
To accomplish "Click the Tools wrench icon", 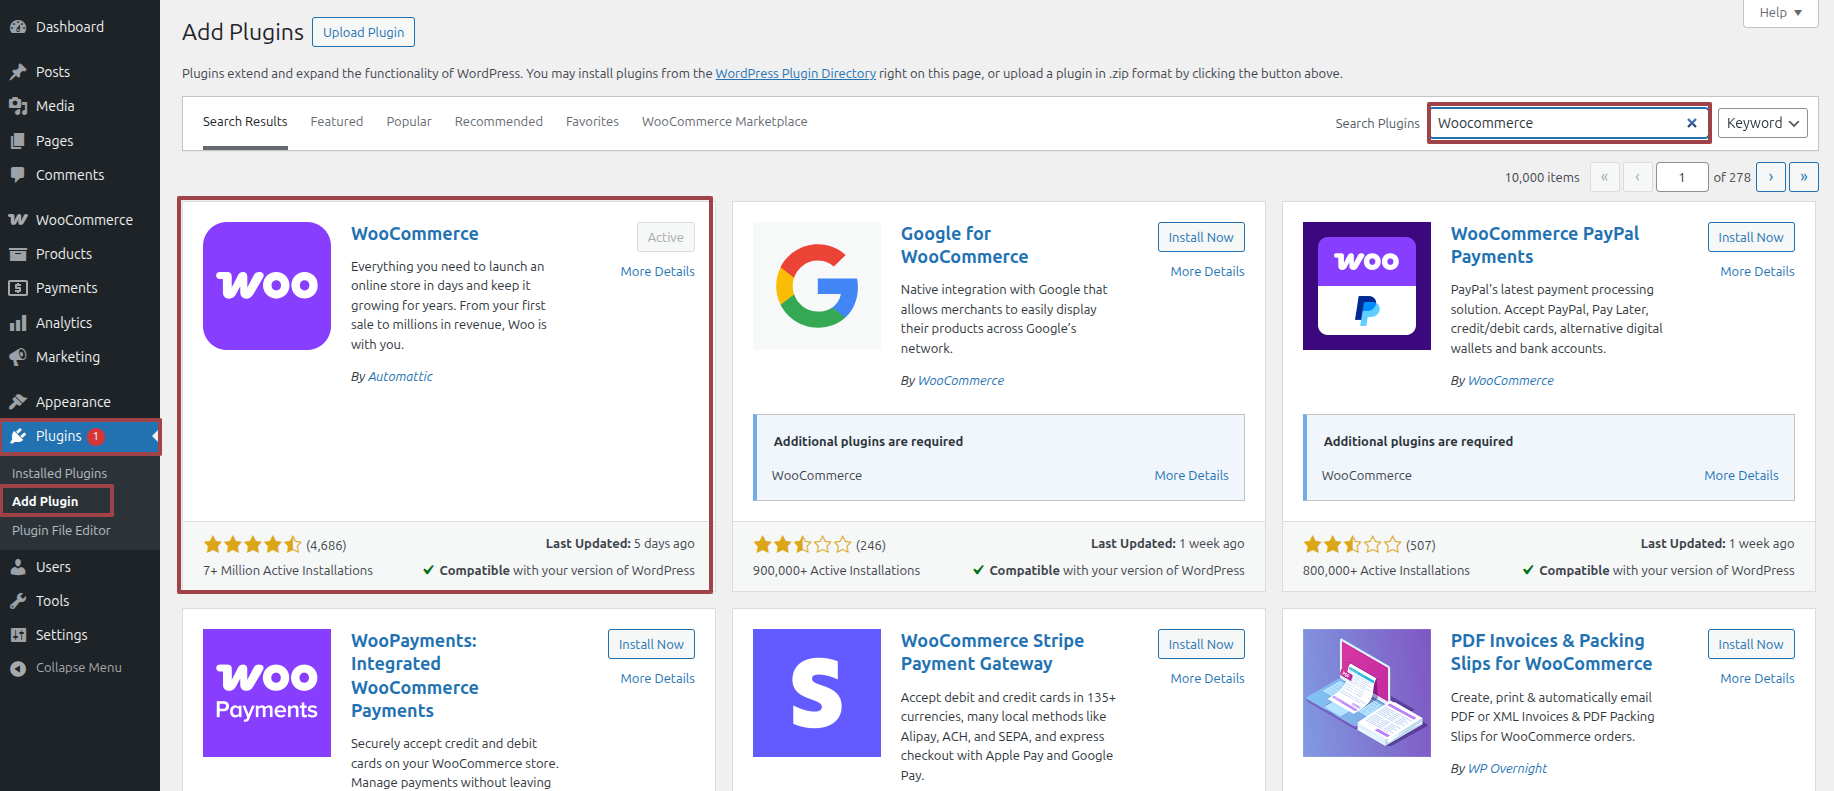I will tap(18, 601).
